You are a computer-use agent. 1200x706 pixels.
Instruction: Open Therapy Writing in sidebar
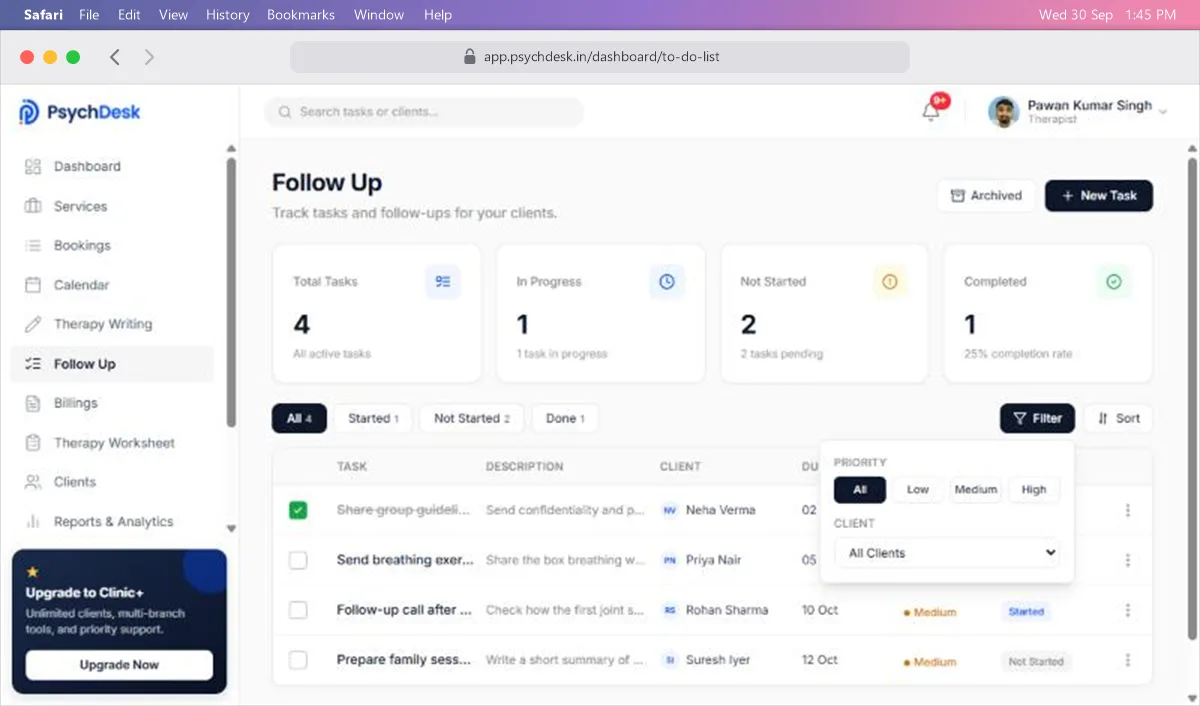(112, 324)
